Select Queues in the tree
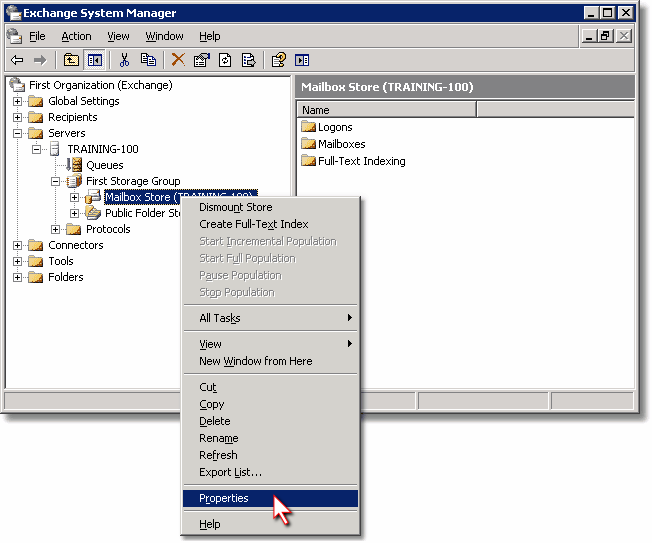 coord(105,165)
